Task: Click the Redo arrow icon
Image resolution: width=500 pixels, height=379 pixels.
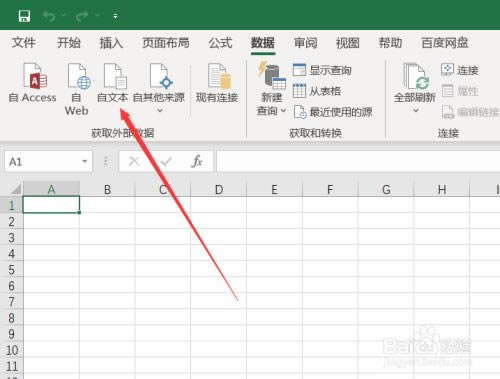Action: click(82, 16)
